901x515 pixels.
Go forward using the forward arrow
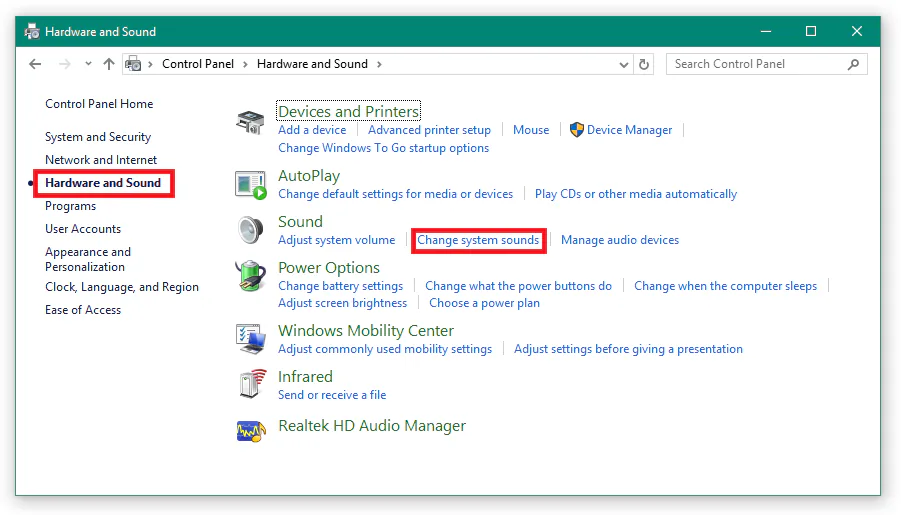tap(64, 64)
